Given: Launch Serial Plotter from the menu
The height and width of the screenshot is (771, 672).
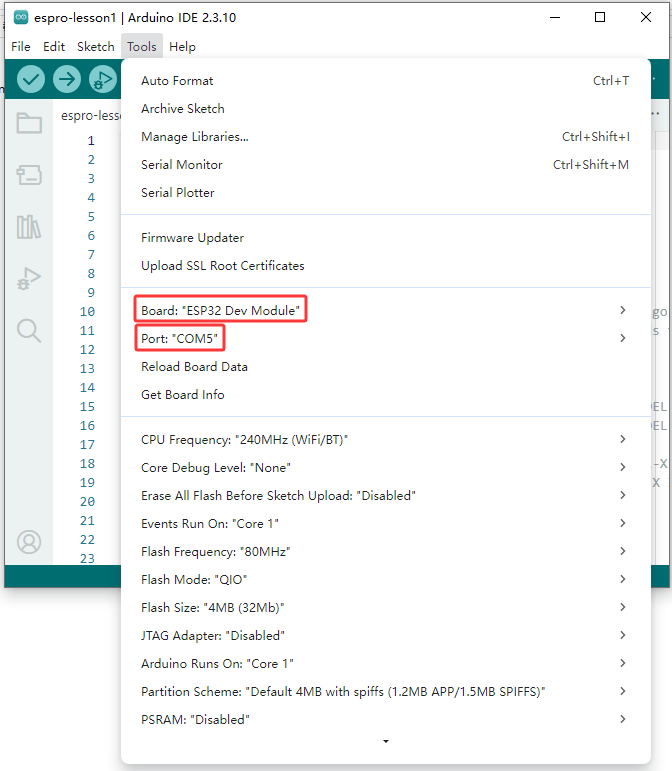Looking at the screenshot, I should [386, 193].
